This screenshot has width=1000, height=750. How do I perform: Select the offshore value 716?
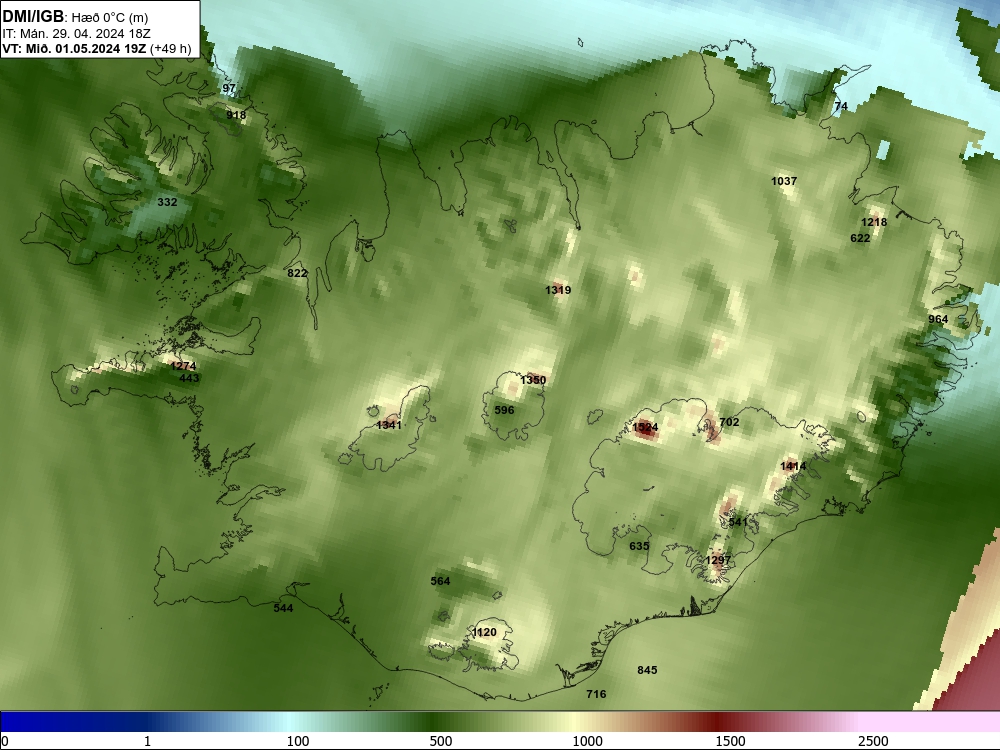(x=596, y=694)
